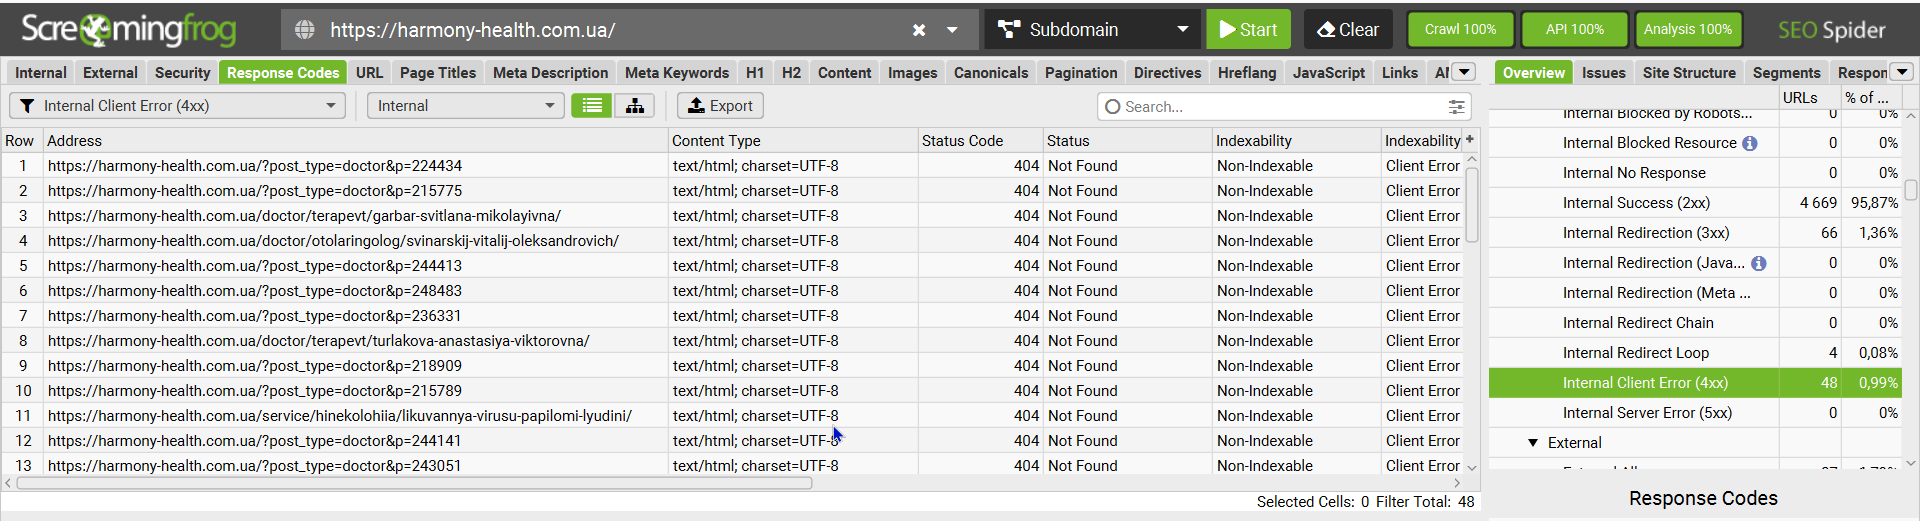Image resolution: width=1920 pixels, height=521 pixels.
Task: Open the Internal Client Error (4xx) filter dropdown
Action: 178,106
